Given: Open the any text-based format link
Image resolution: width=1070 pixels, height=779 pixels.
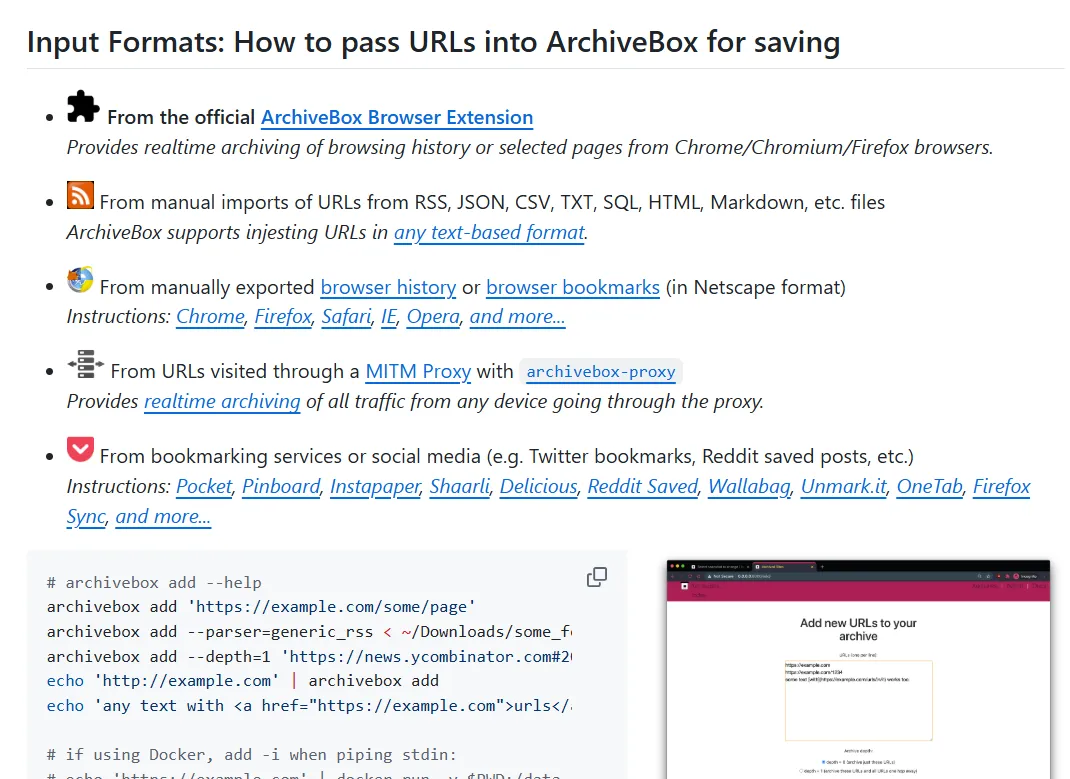Looking at the screenshot, I should 489,232.
